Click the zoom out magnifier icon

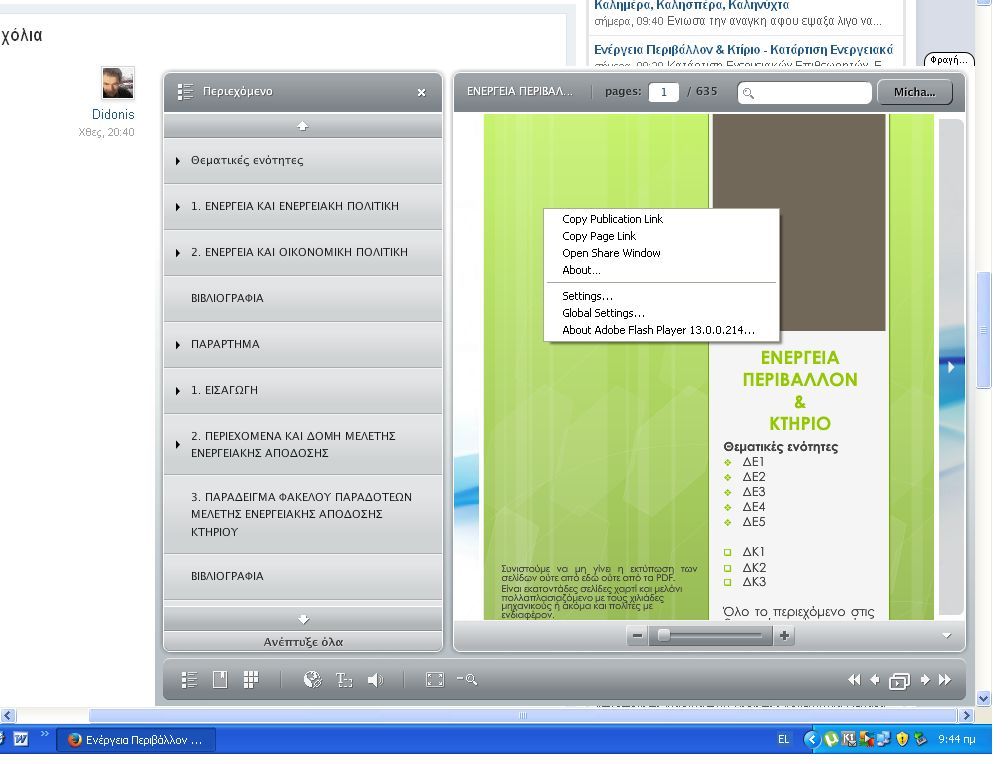[x=467, y=680]
